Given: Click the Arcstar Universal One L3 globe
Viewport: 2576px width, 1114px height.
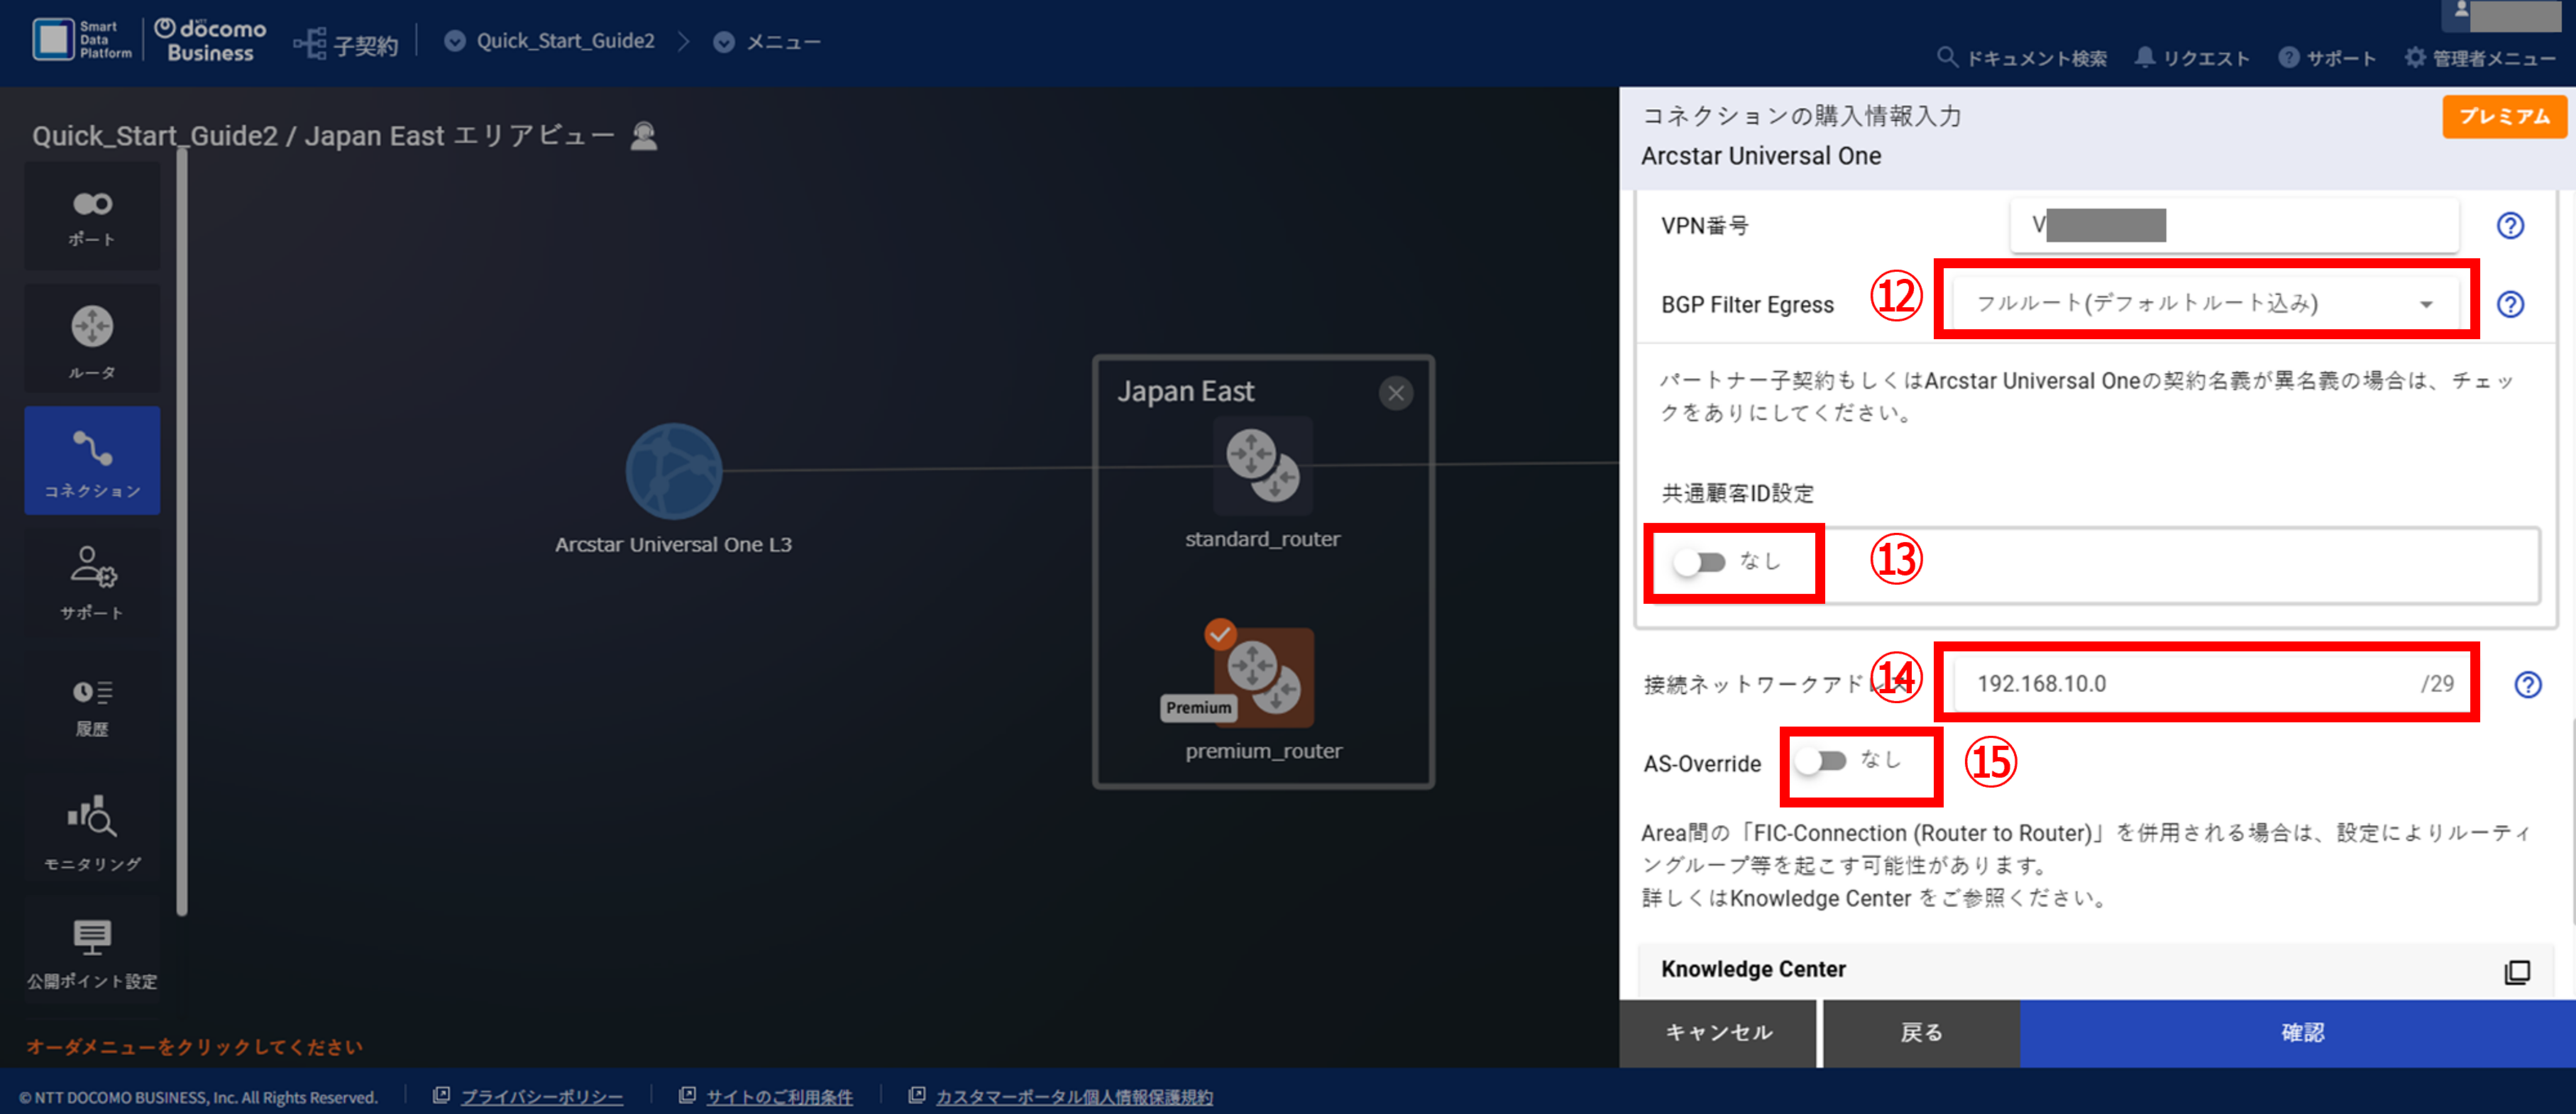Looking at the screenshot, I should (673, 471).
